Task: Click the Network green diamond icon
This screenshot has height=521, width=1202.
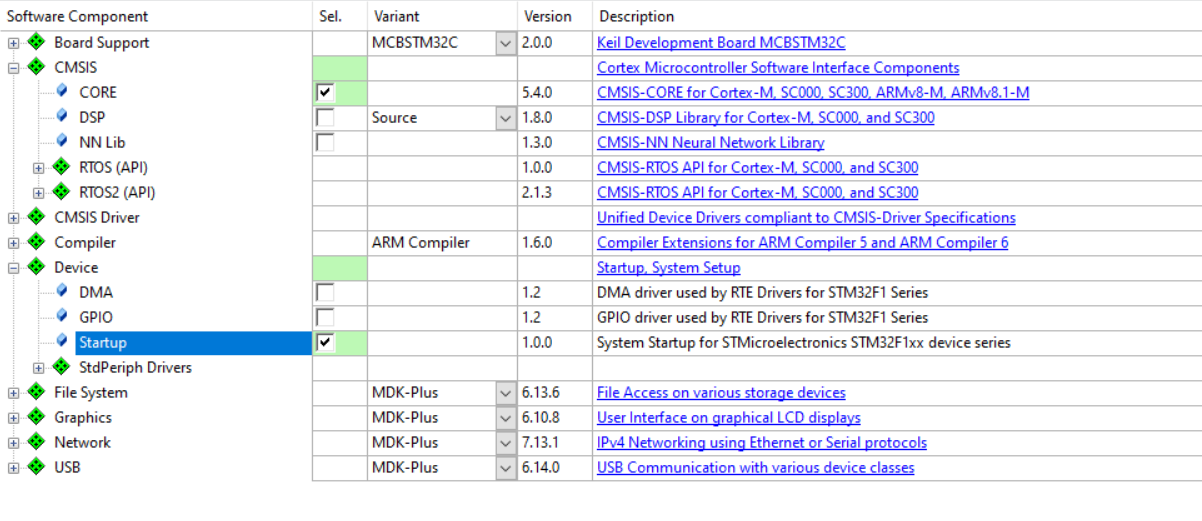Action: pos(36,442)
